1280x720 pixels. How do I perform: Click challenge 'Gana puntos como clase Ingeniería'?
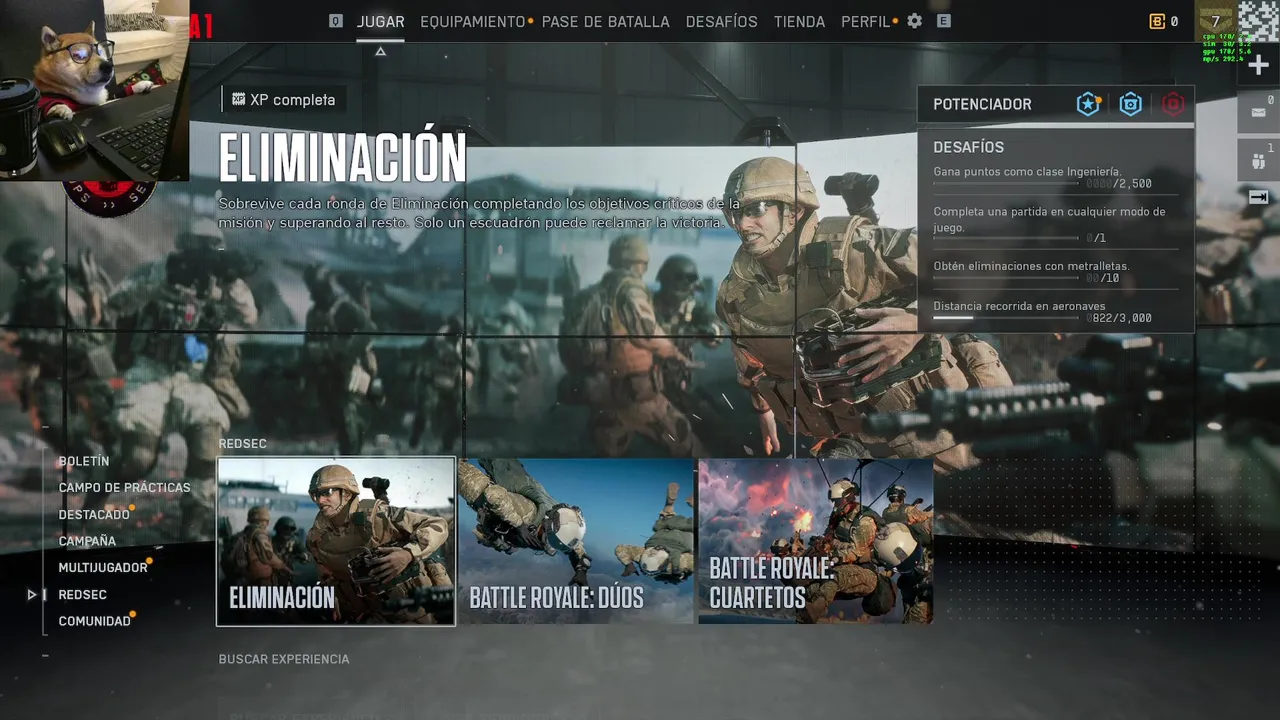tap(1027, 171)
